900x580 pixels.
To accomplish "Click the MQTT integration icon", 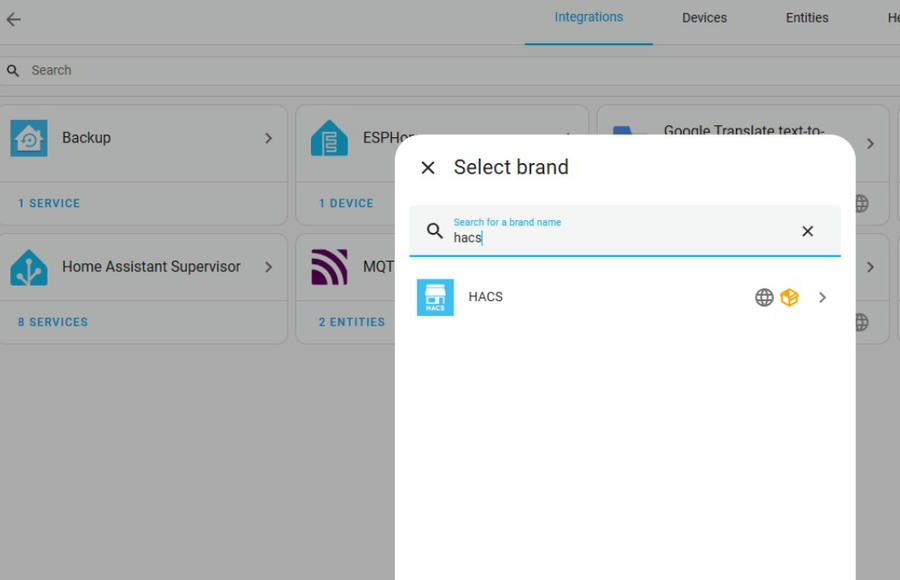I will tap(329, 267).
